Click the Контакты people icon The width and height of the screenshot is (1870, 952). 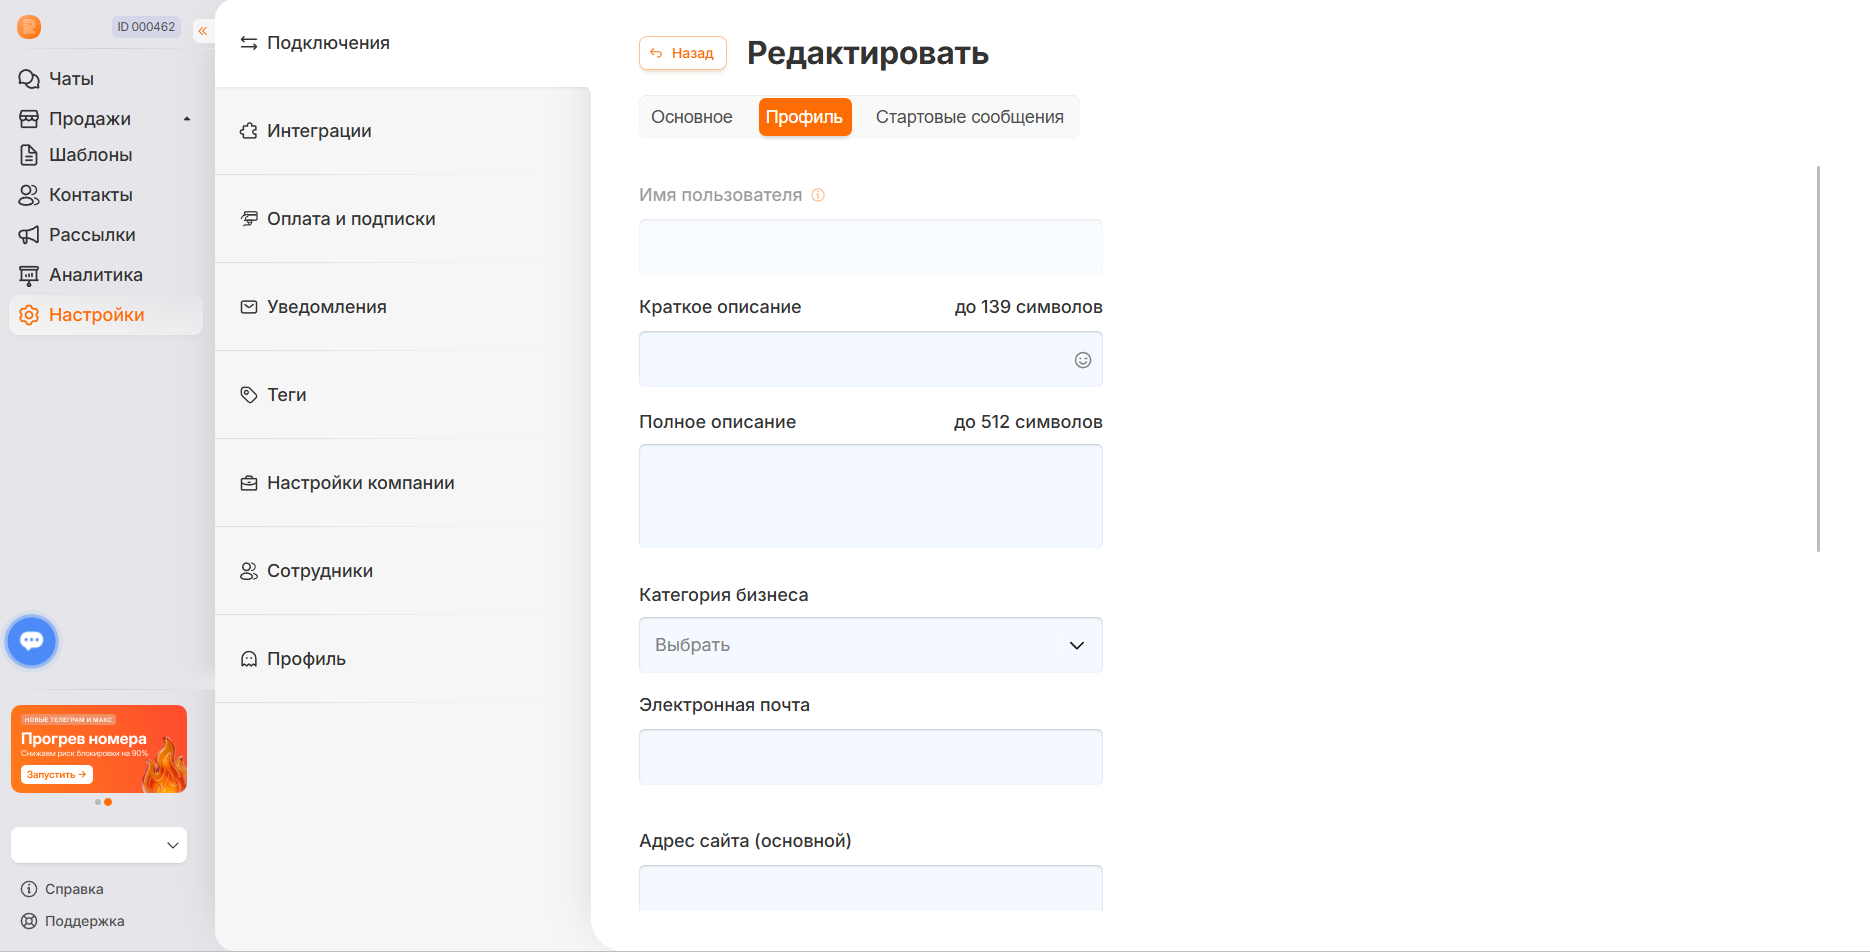(29, 195)
